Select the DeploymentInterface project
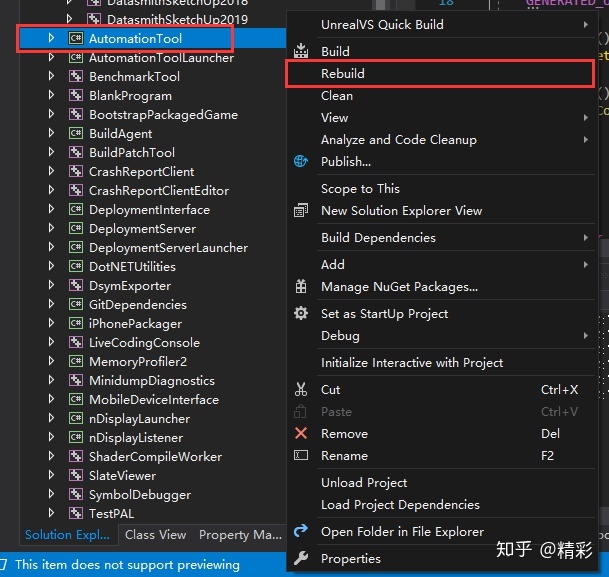This screenshot has width=609, height=577. click(x=150, y=210)
